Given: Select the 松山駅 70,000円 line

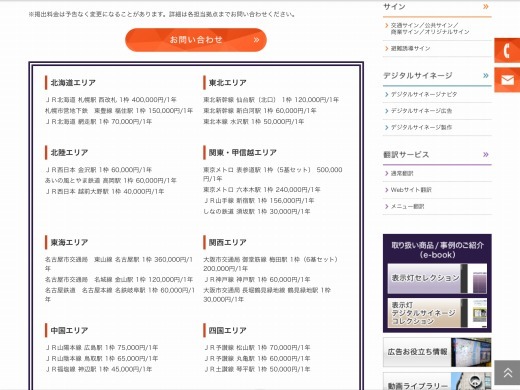Looking at the screenshot, I should coord(257,348).
